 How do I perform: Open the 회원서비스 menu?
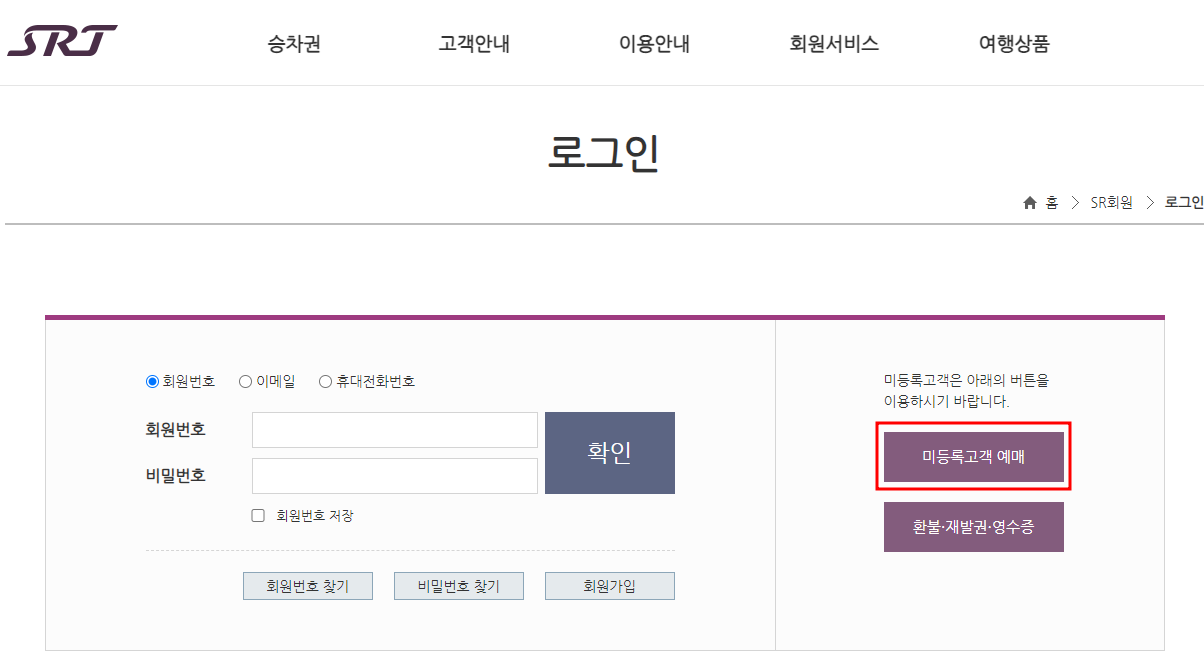(834, 44)
